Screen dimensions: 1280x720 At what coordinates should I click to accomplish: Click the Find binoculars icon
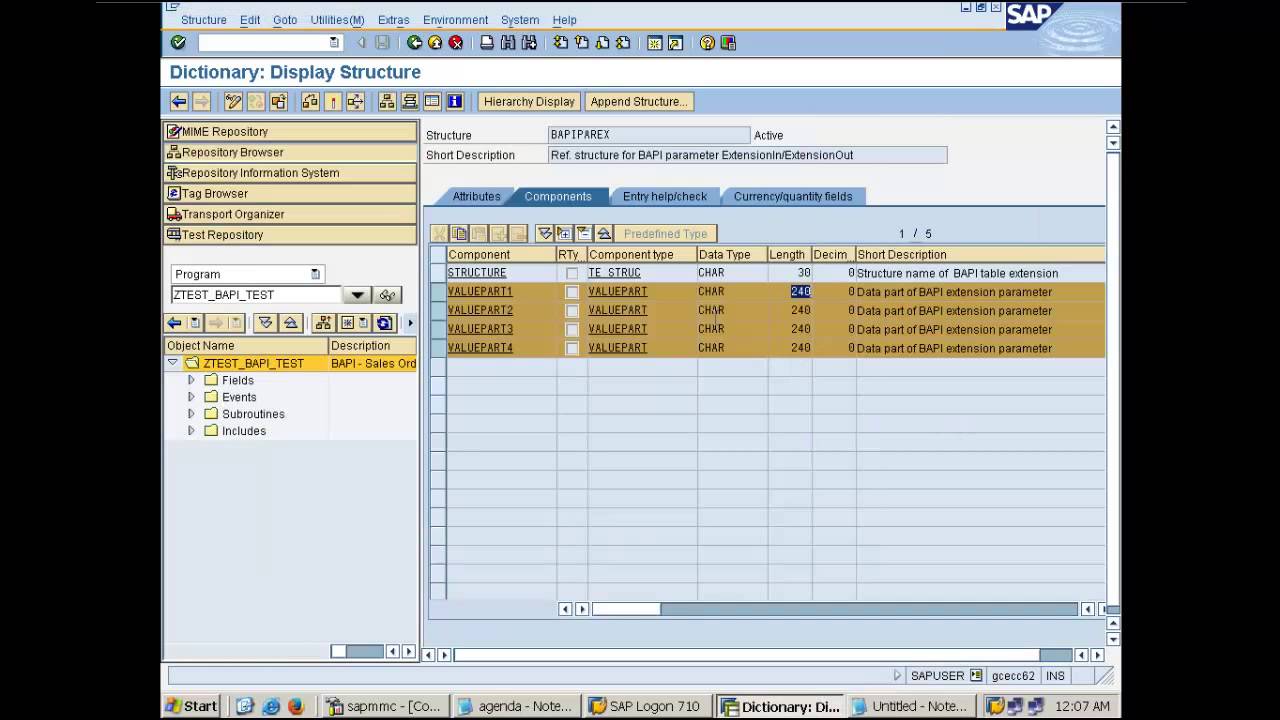coord(508,43)
